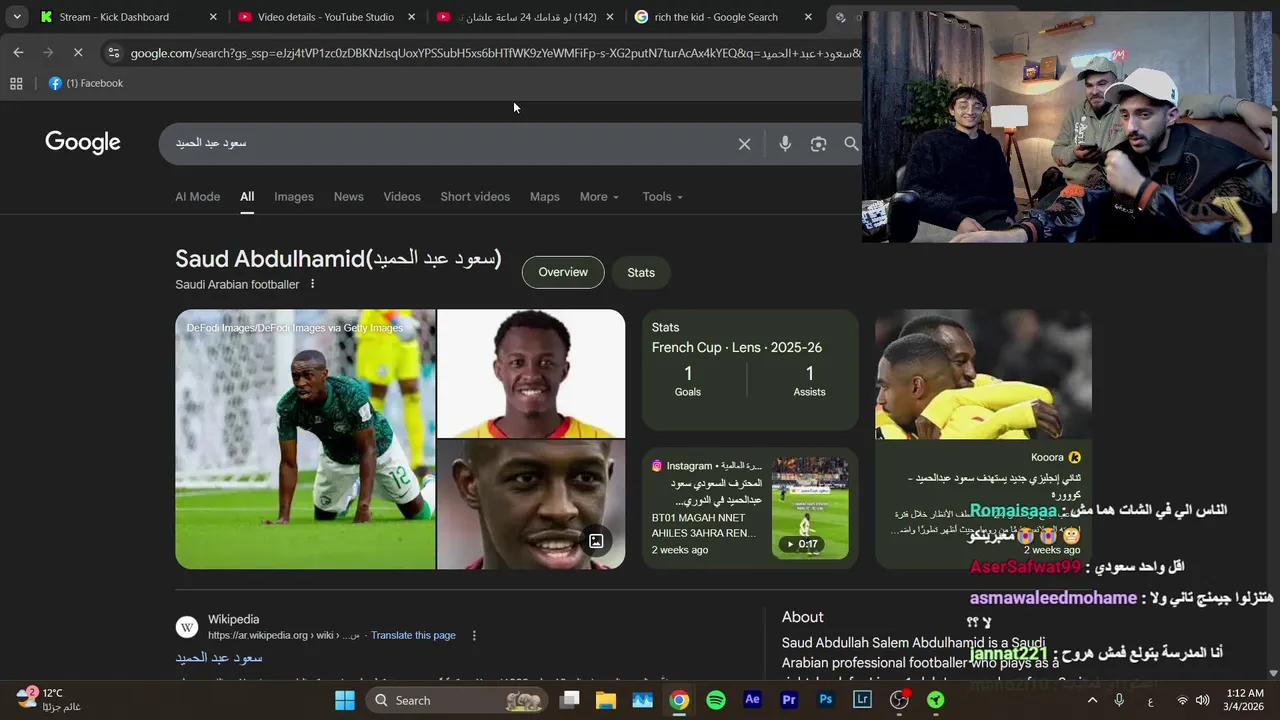Click the magnifier search icon
Viewport: 1280px width, 720px height.
pyautogui.click(x=851, y=144)
